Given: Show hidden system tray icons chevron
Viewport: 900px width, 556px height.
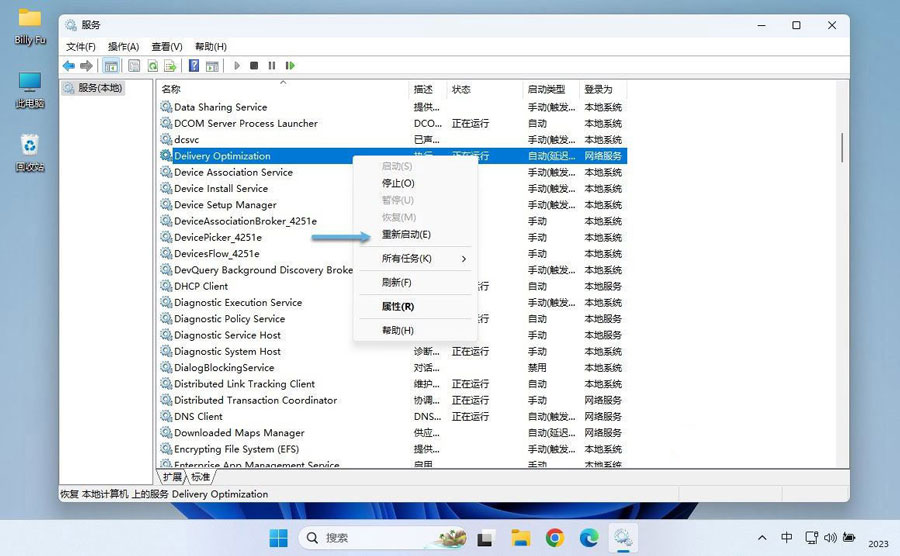Looking at the screenshot, I should [763, 538].
